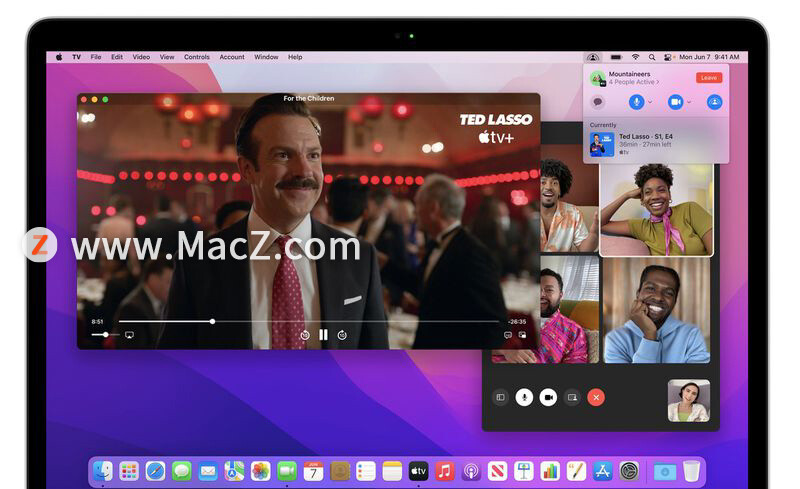Open Podcasts from the Dock
Screen dimensions: 800x489
(x=471, y=471)
